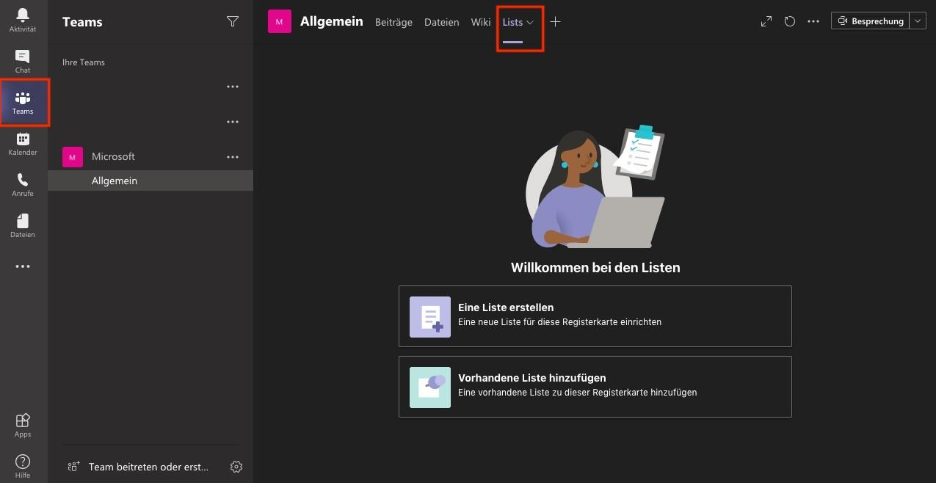936x483 pixels.
Task: Open the Besprechung options dropdown arrow
Action: (x=918, y=21)
